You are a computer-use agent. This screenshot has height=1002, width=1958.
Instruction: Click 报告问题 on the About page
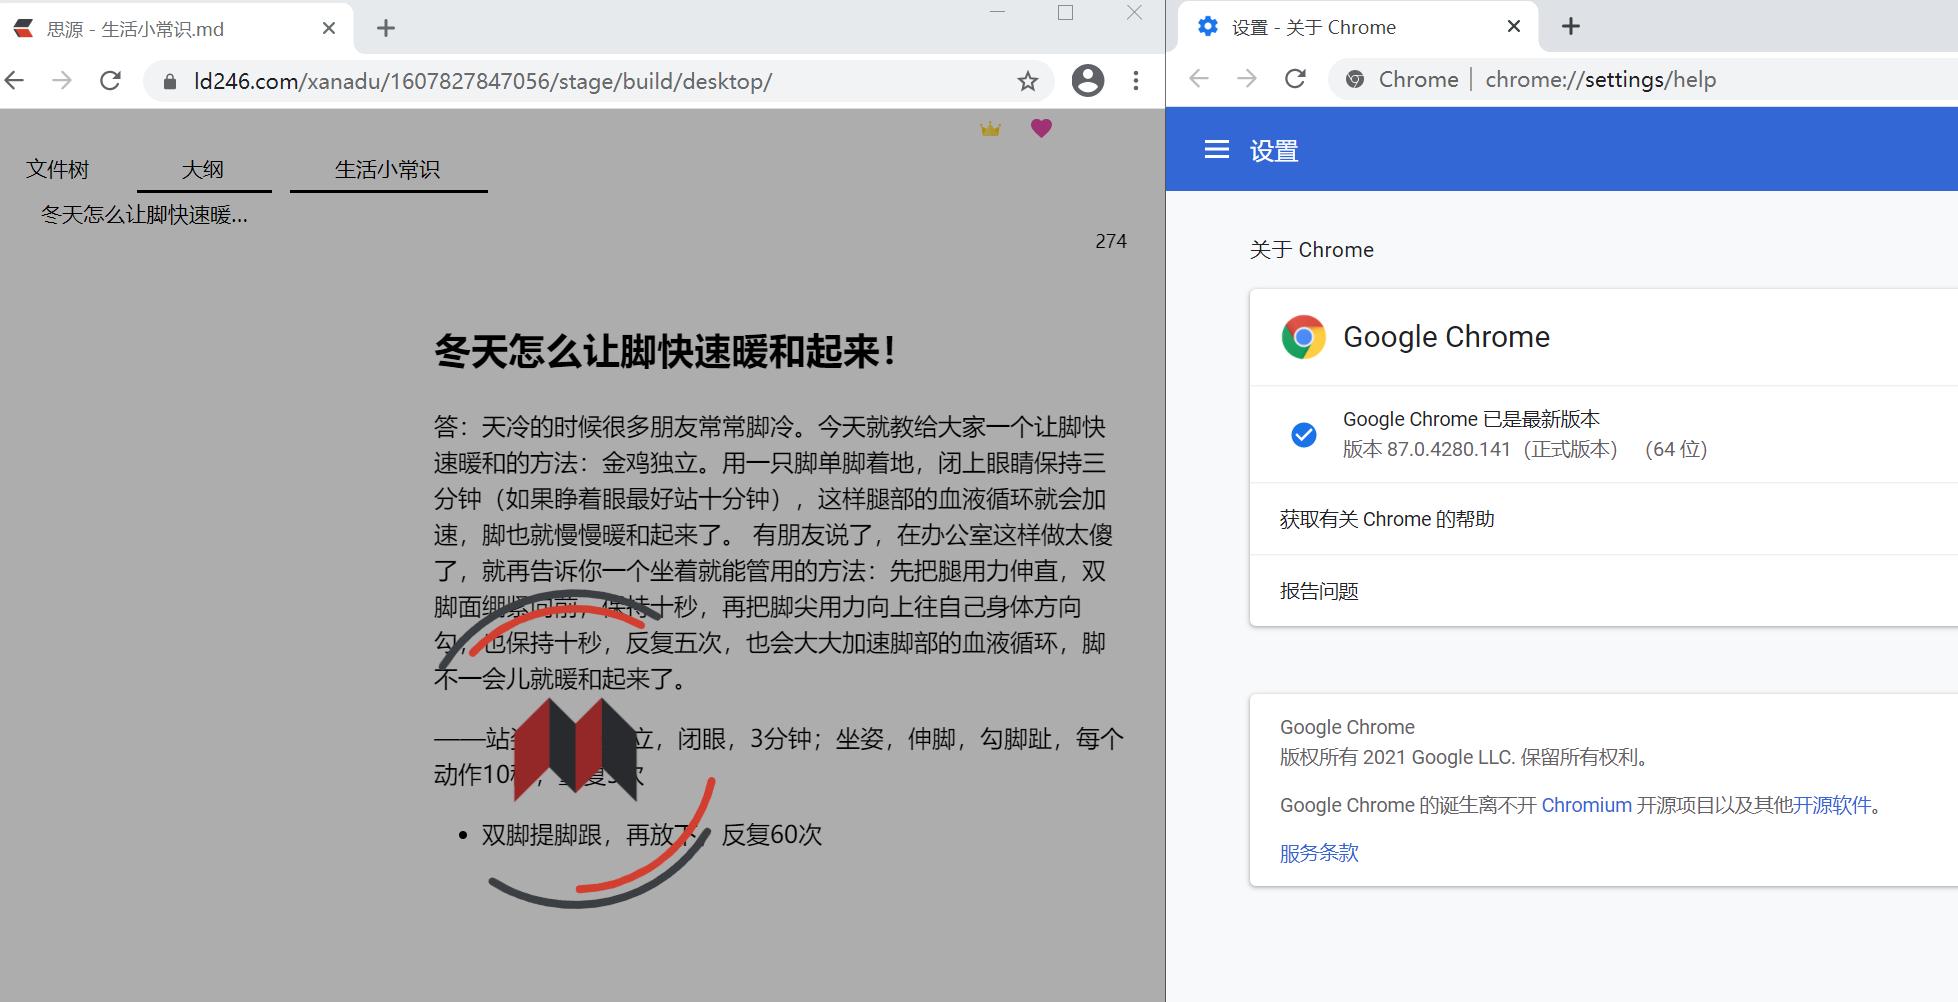(1318, 591)
